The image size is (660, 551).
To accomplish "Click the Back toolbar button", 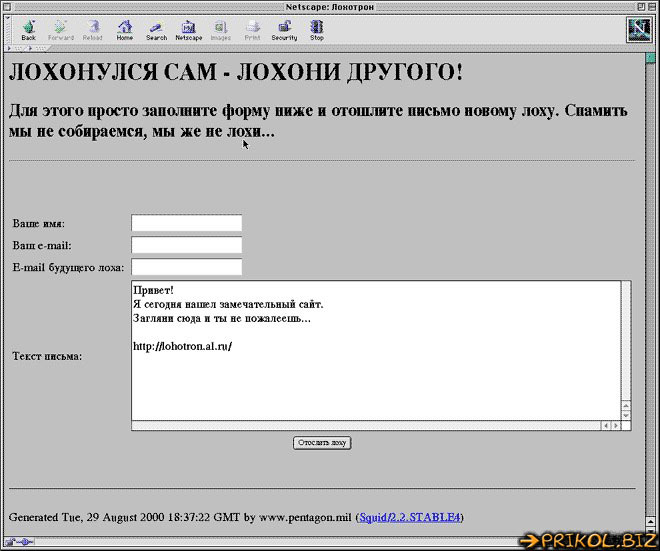I will pyautogui.click(x=28, y=29).
